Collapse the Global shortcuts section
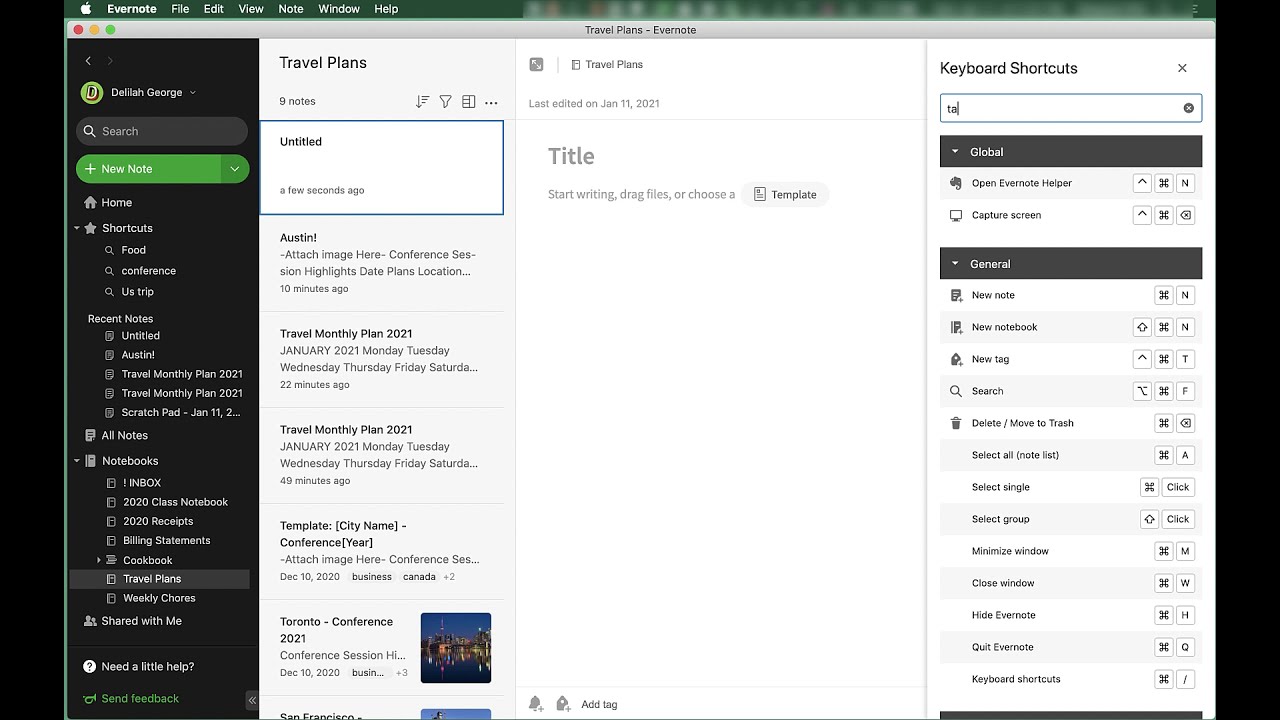 click(x=955, y=152)
